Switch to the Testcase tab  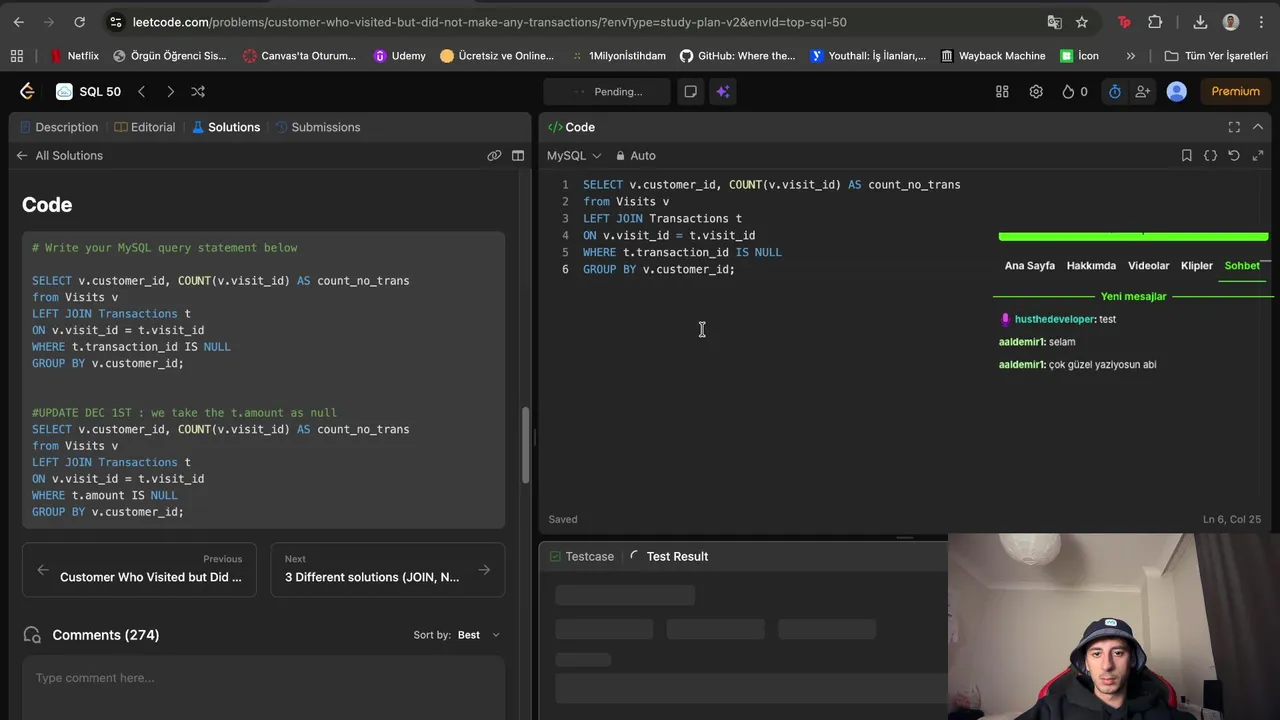point(582,556)
